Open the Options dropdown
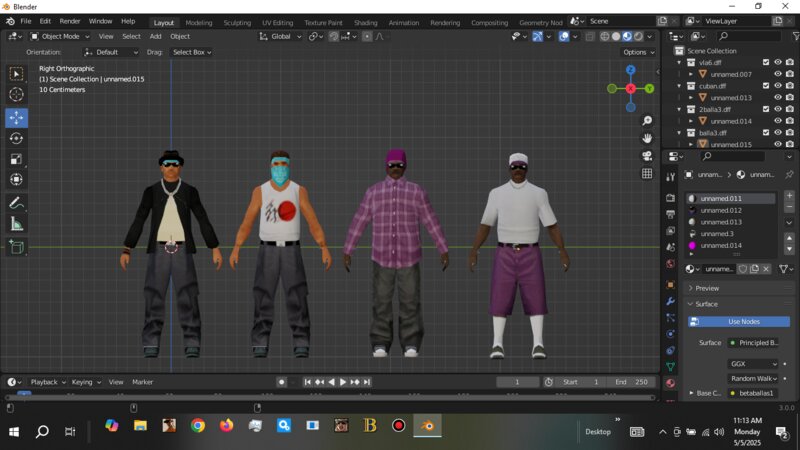Viewport: 800px width, 450px height. click(x=638, y=52)
